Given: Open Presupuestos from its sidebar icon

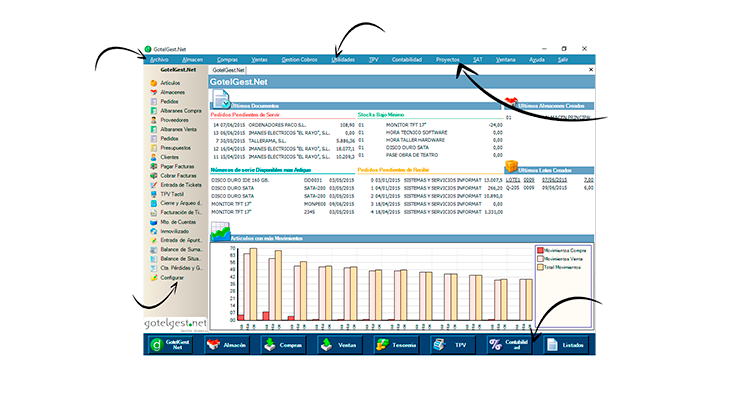Looking at the screenshot, I should (153, 148).
